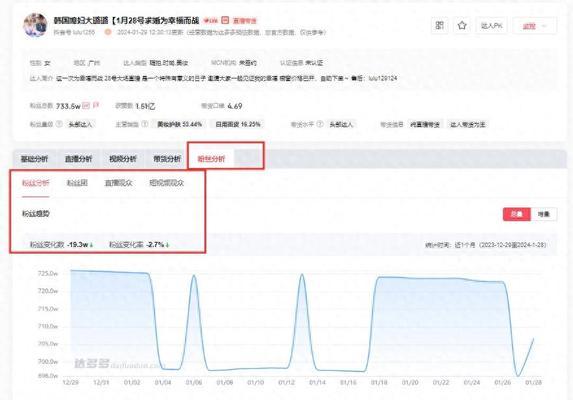Select the 增量 toggle option

(x=544, y=214)
